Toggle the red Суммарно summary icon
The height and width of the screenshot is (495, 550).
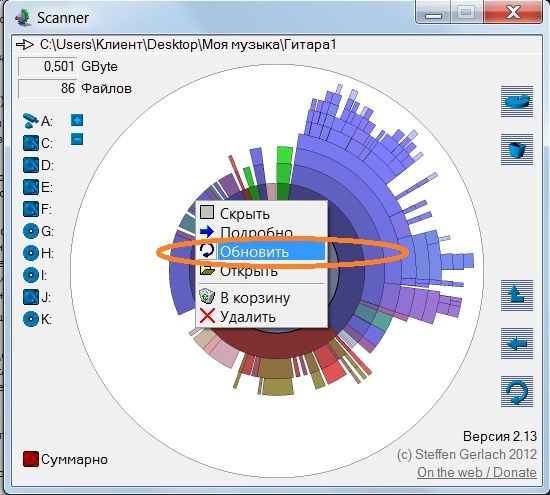[31, 459]
